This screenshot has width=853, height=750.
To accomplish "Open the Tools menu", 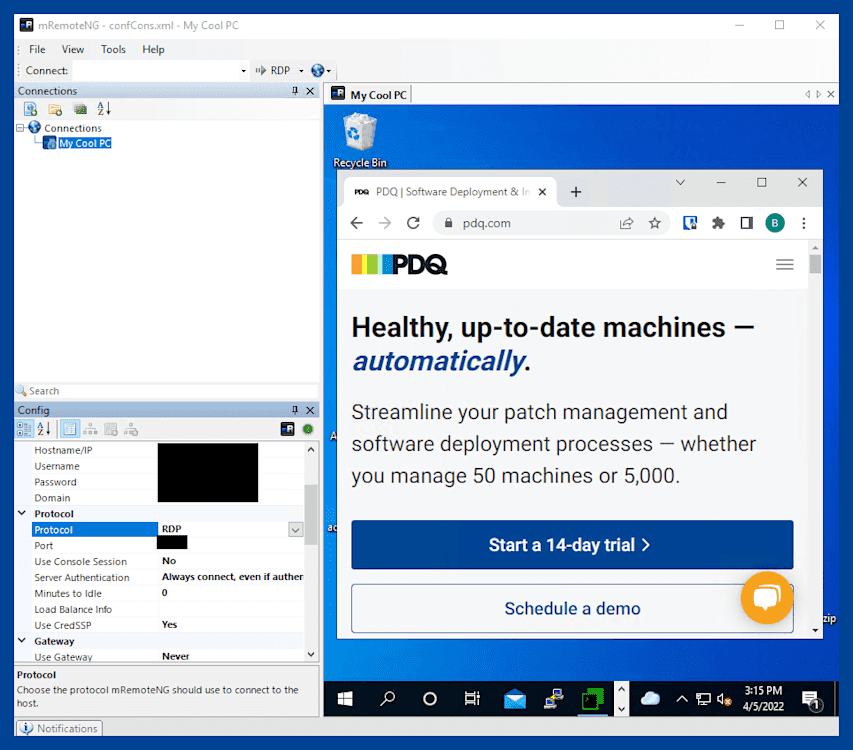I will tap(113, 49).
